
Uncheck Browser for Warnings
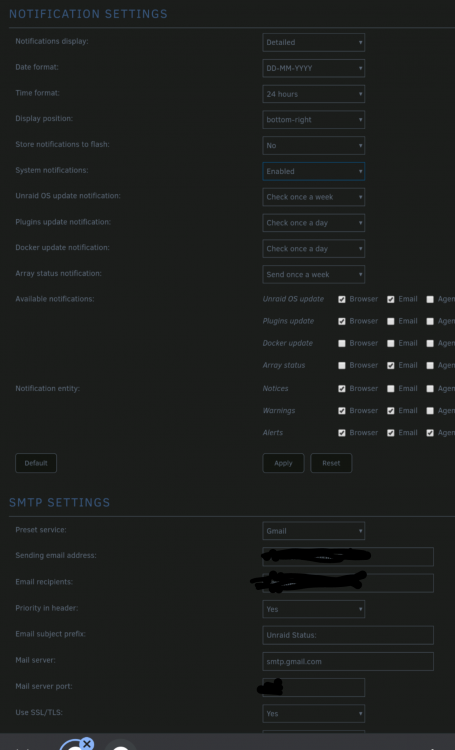(342, 411)
